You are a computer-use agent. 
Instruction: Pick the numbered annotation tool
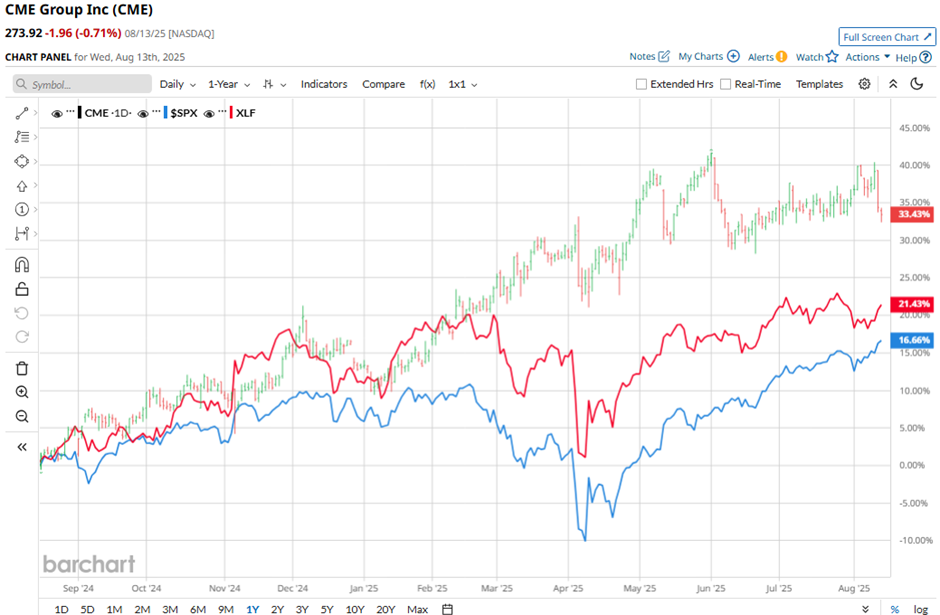click(22, 209)
